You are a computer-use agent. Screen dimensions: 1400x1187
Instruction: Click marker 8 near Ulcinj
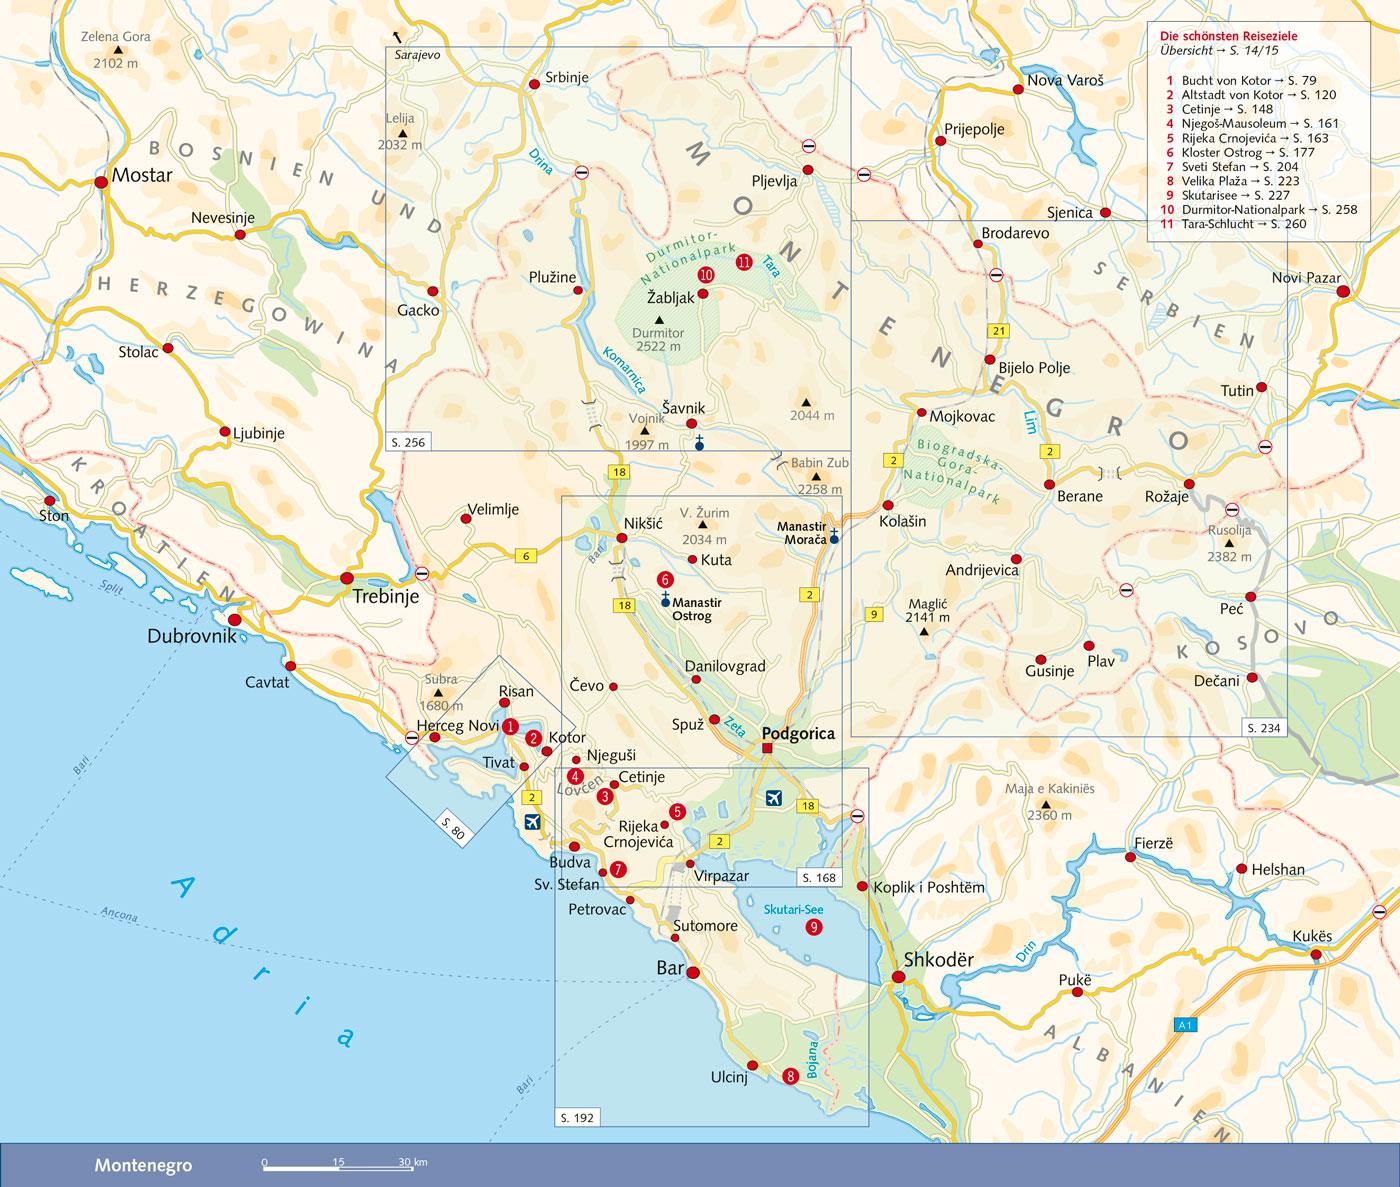(791, 1076)
